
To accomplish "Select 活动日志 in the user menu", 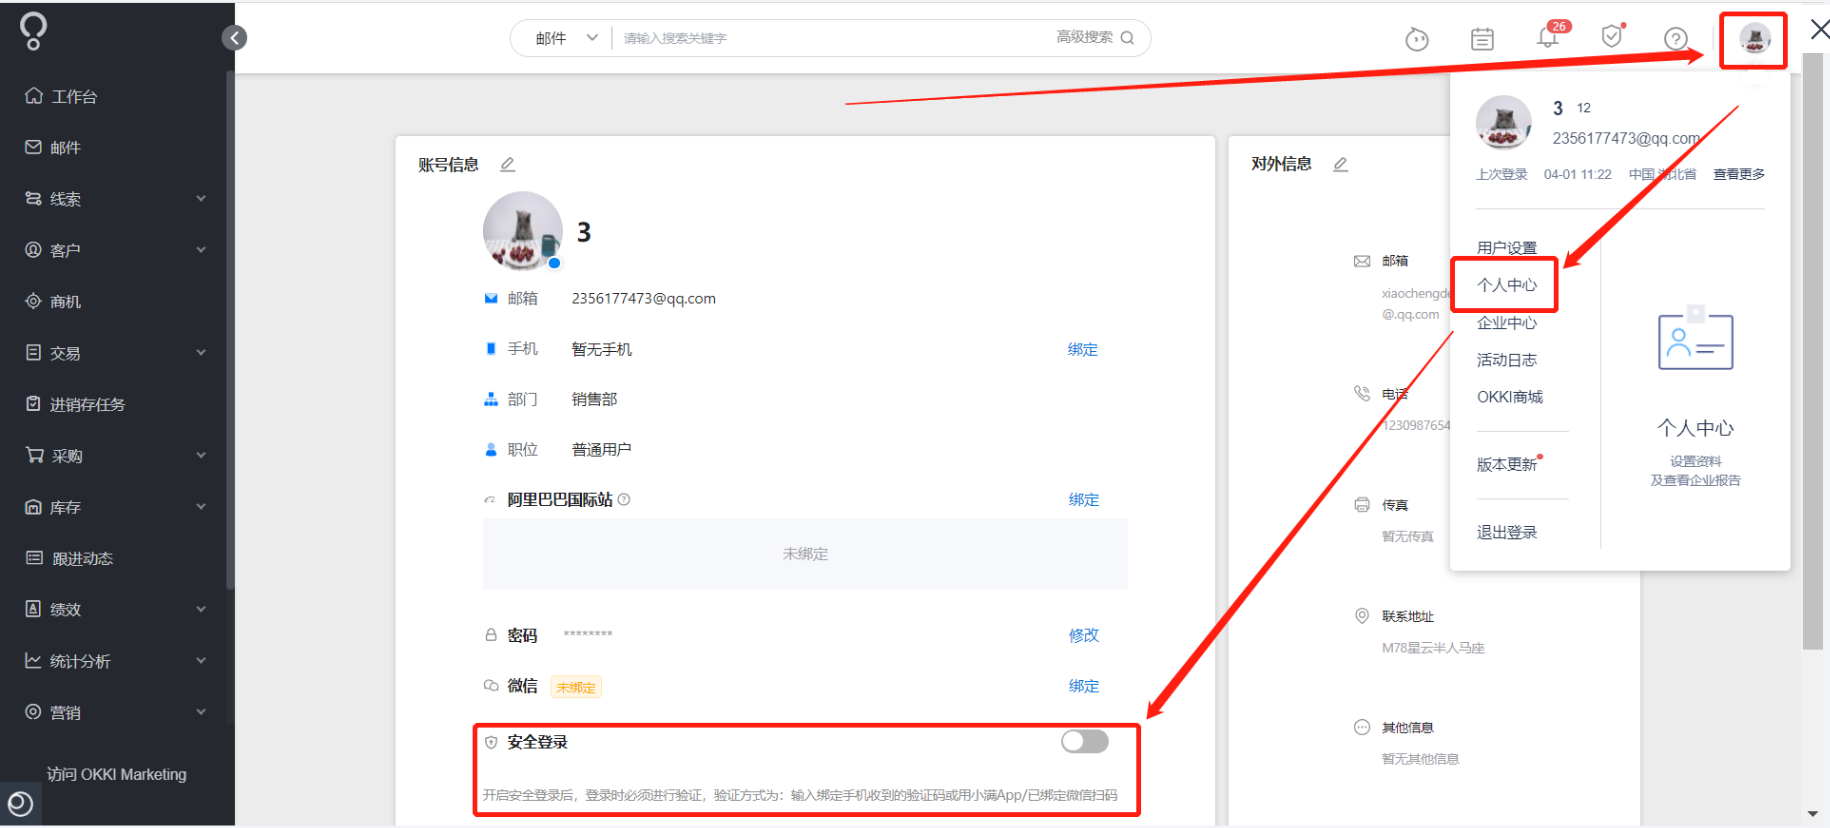I will pos(1507,360).
